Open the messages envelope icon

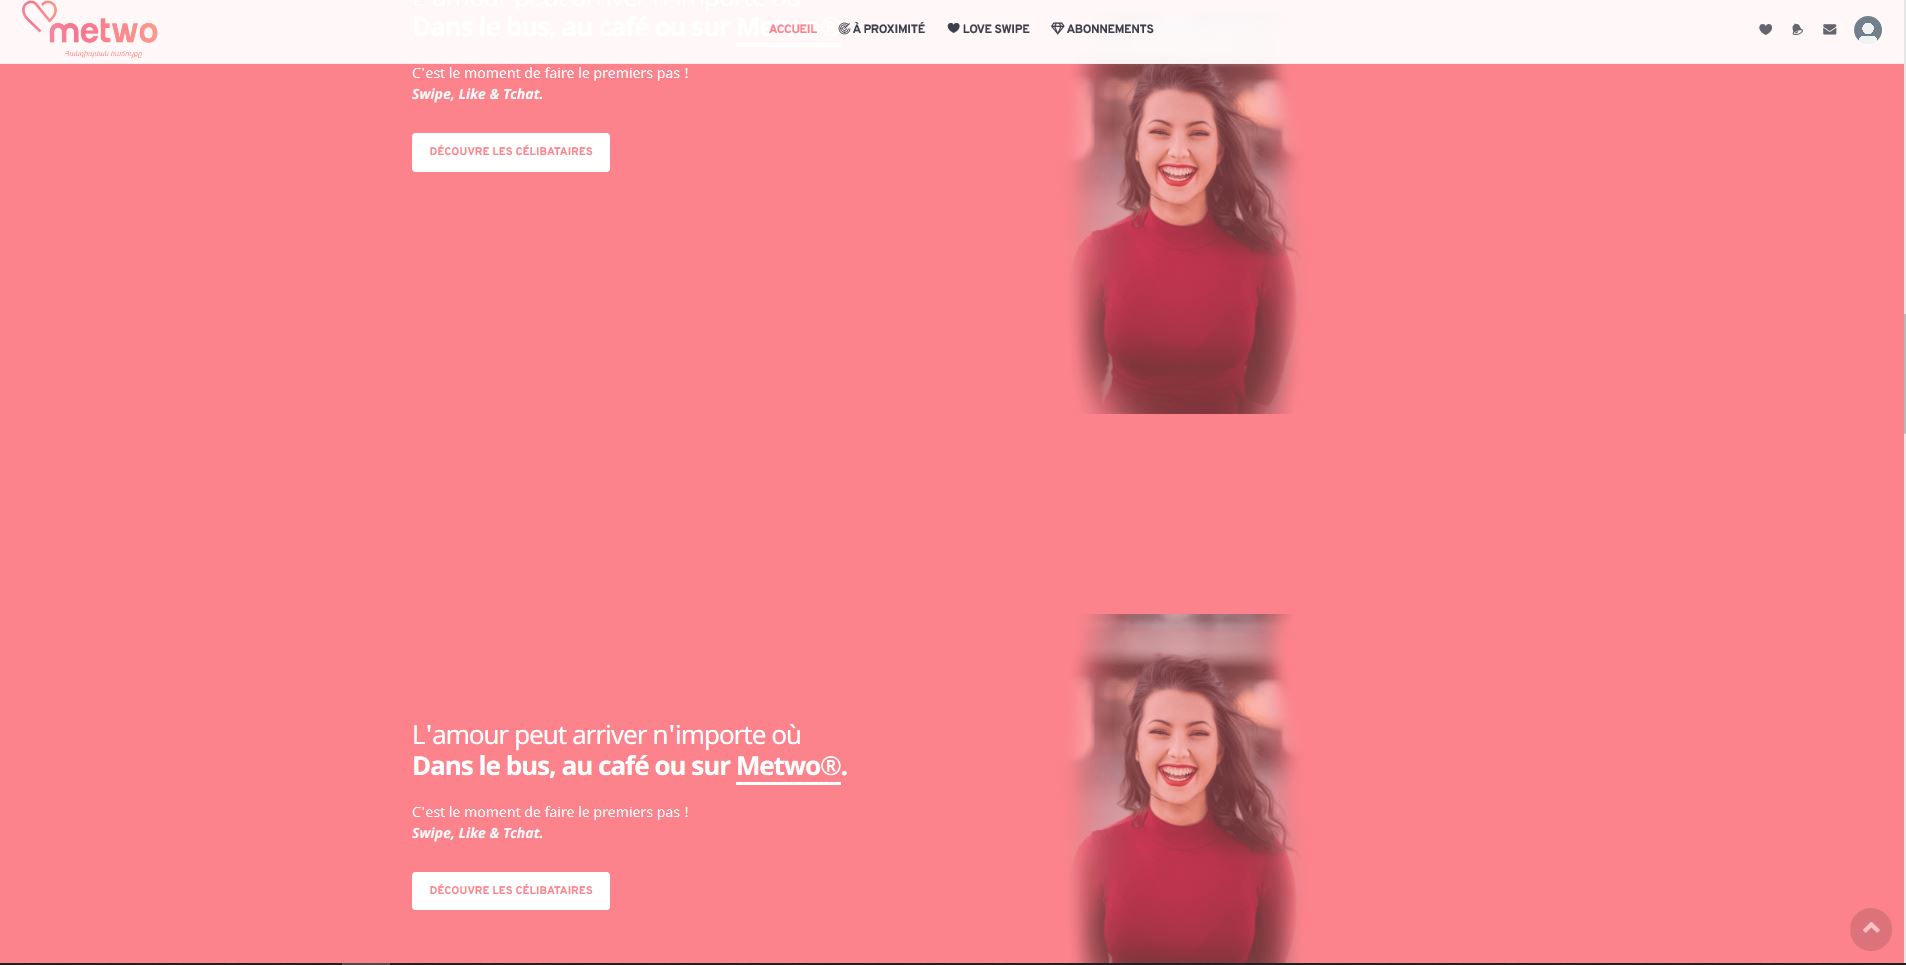click(1829, 30)
